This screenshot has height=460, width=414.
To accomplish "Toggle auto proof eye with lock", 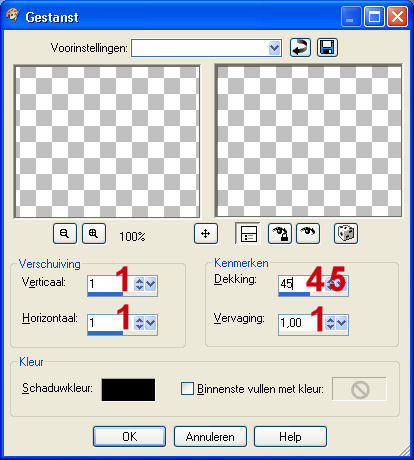I will point(280,233).
